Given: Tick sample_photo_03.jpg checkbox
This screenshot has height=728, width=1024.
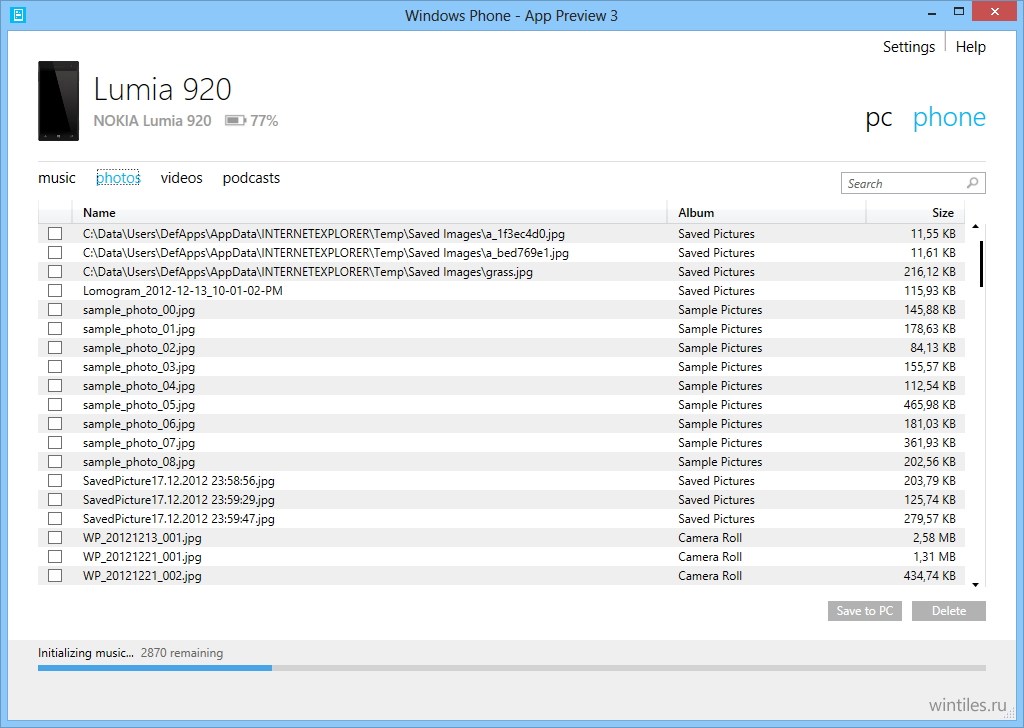Looking at the screenshot, I should 55,366.
